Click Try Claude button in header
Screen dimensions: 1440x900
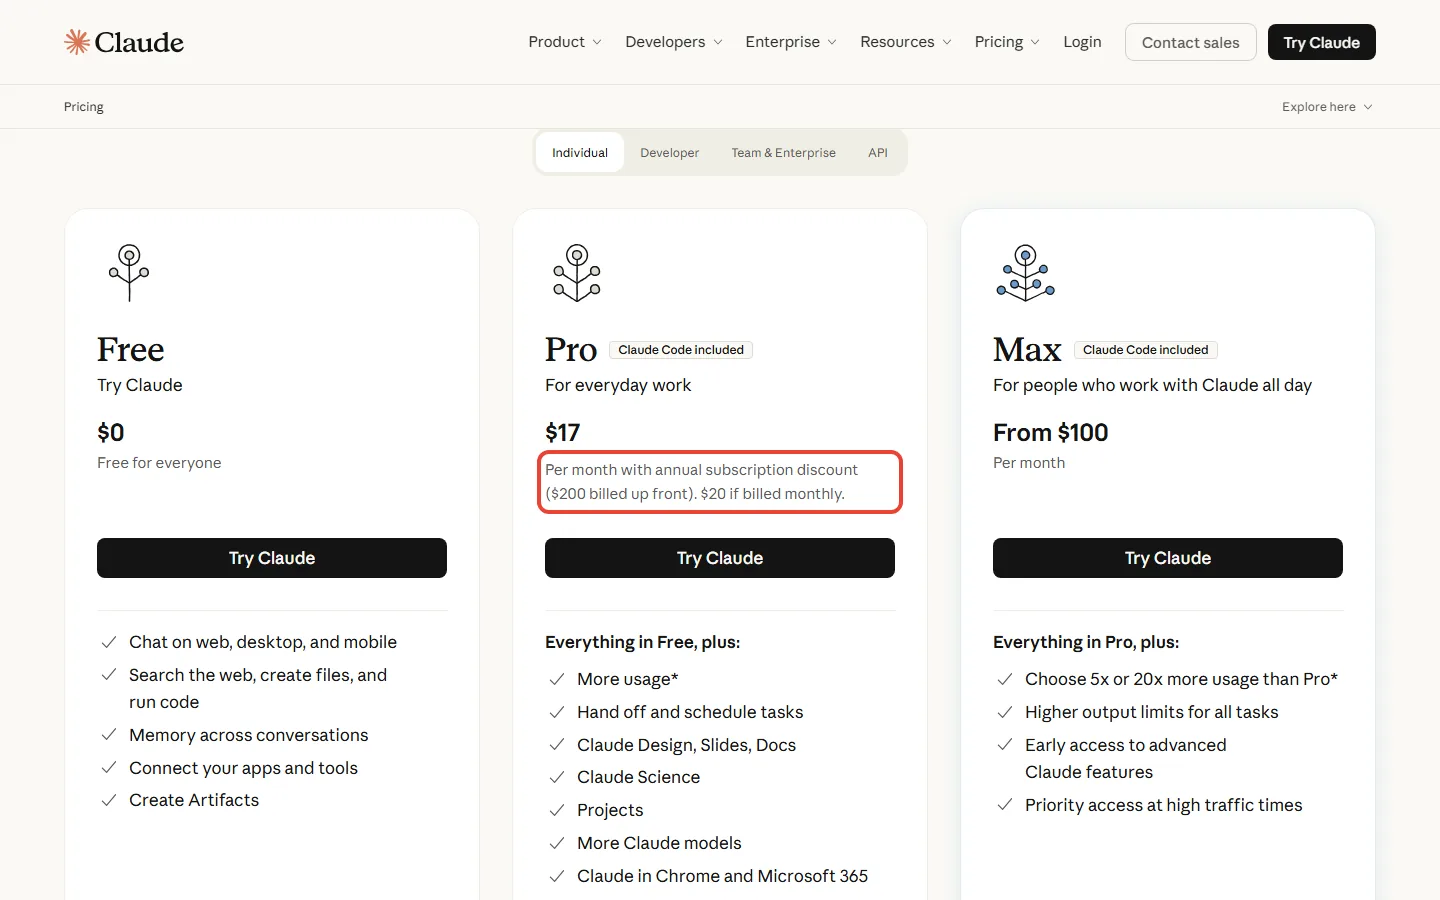1321,42
